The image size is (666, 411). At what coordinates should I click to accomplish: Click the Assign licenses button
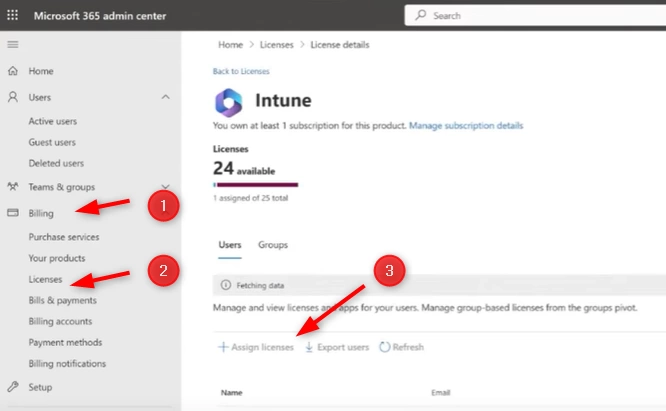256,347
